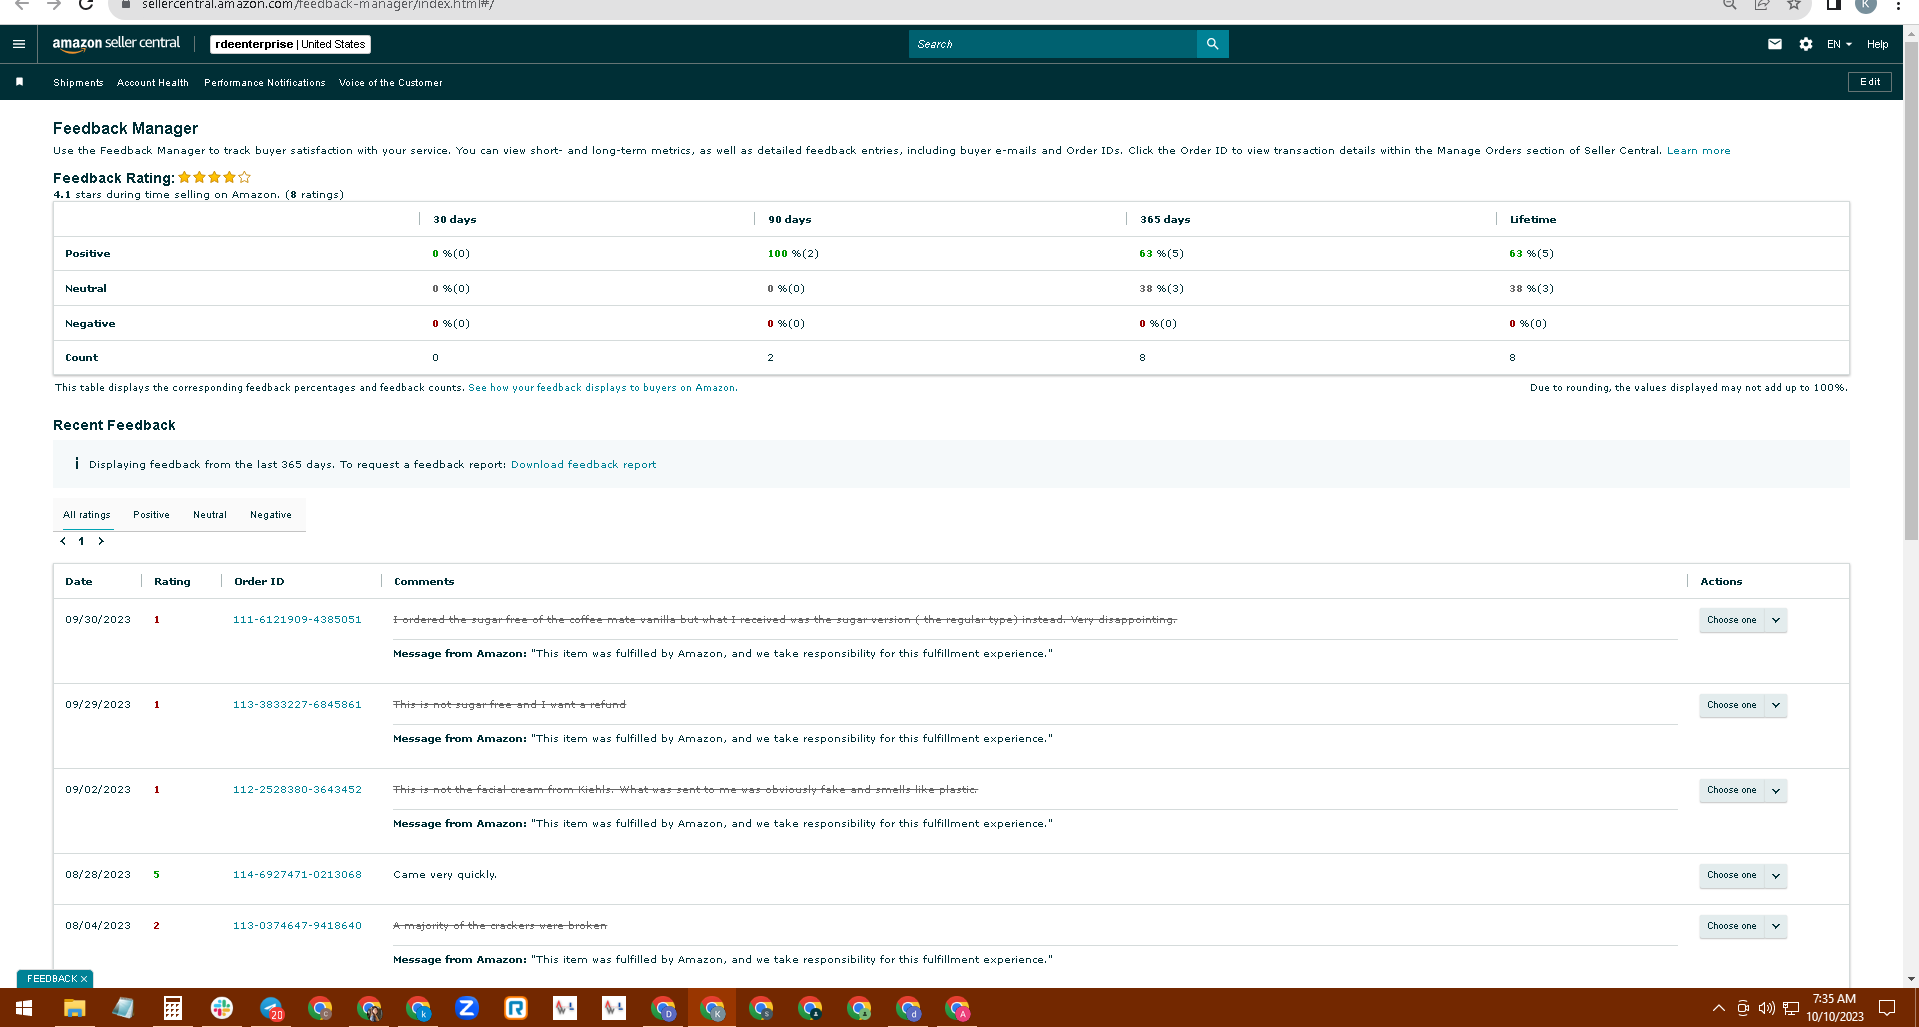Open order ID 112-2528380-3643452
Screen dimensions: 1919x1027
(297, 790)
